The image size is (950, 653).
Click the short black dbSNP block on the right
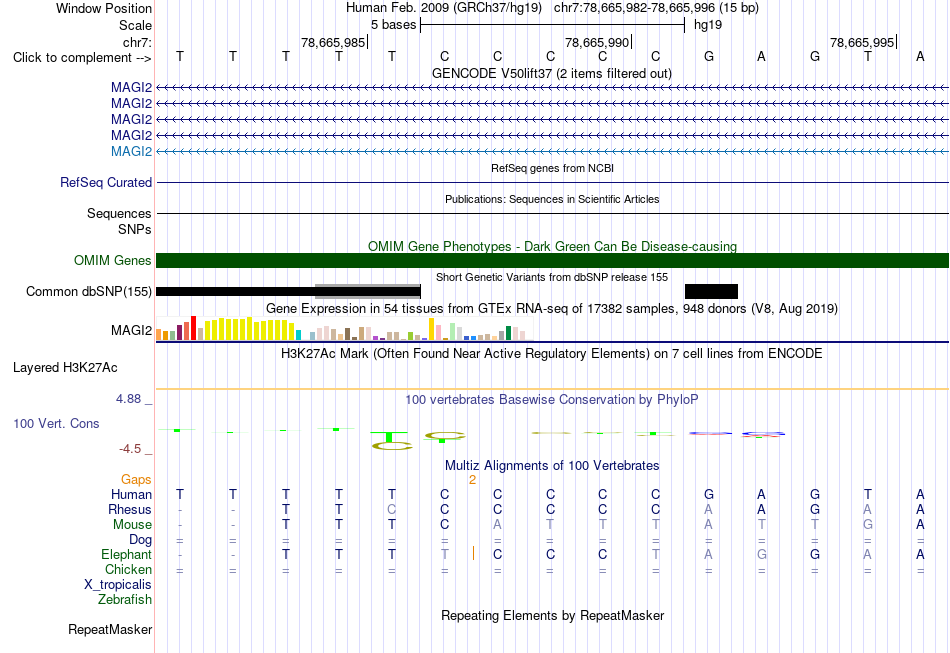(x=711, y=291)
